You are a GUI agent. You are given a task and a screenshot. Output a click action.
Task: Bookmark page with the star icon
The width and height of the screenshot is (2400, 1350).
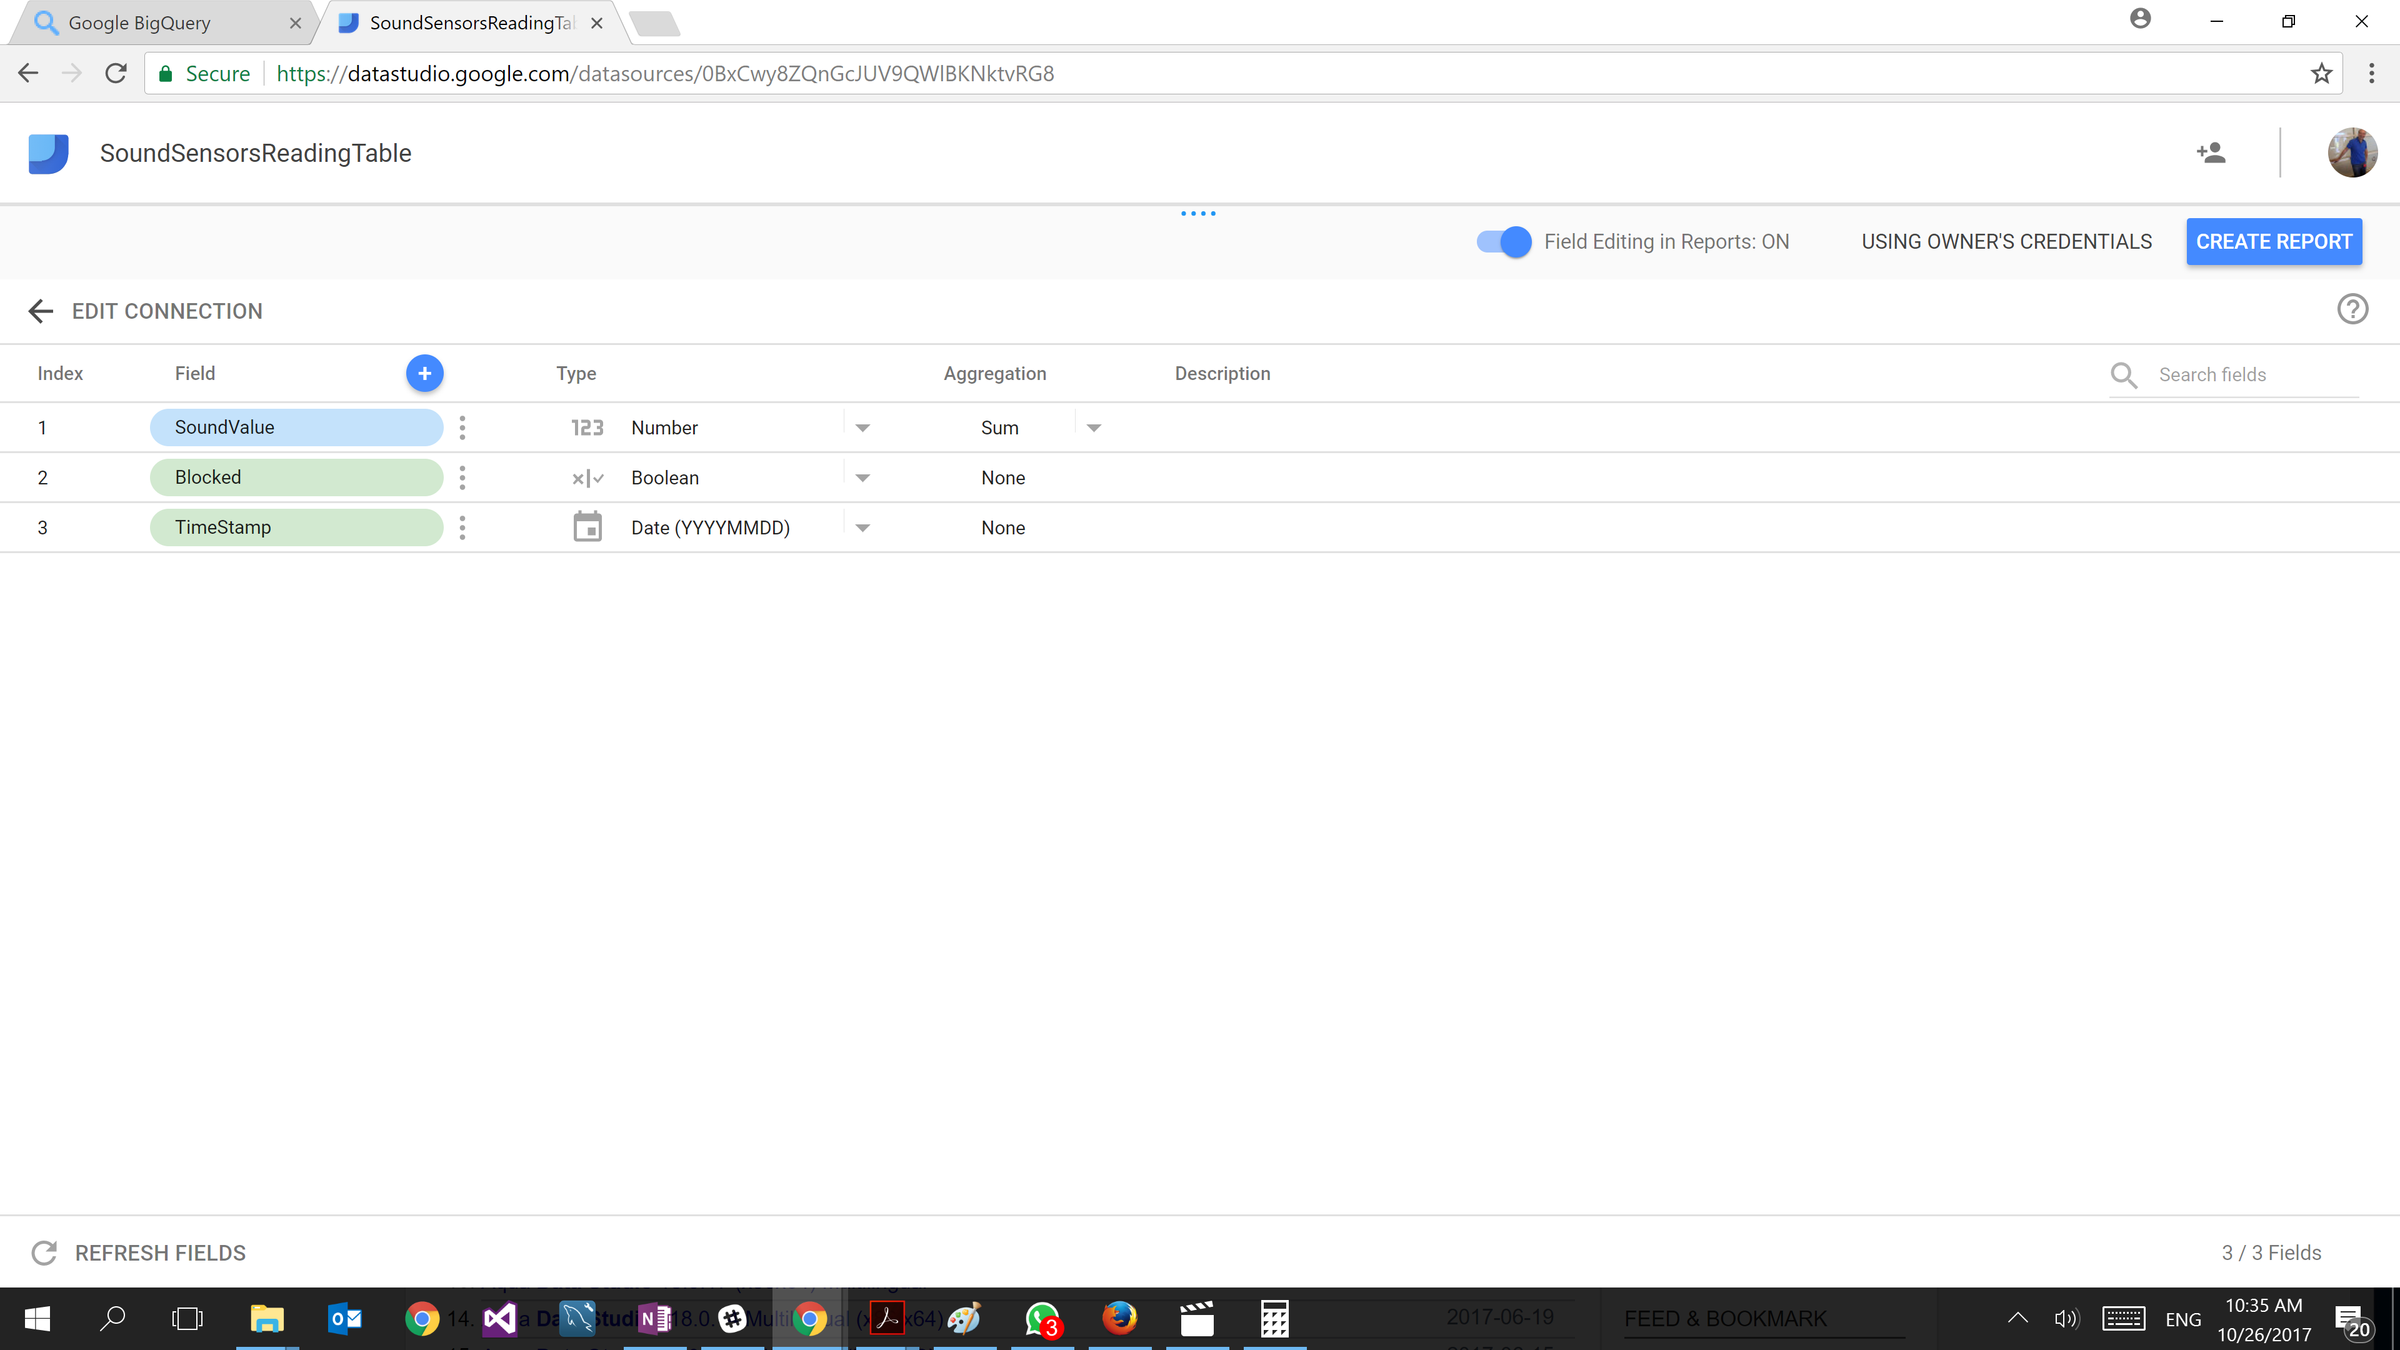point(2321,74)
